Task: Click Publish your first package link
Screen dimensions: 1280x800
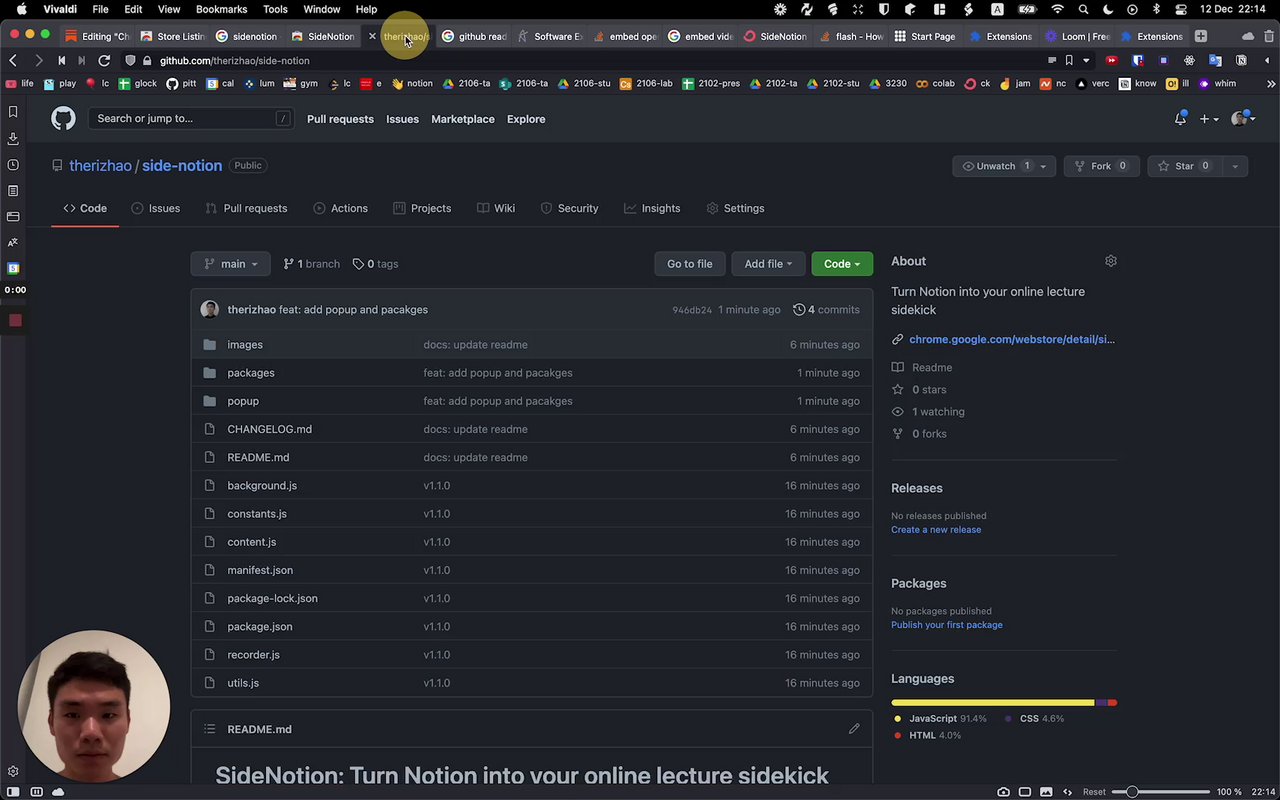Action: [x=947, y=625]
